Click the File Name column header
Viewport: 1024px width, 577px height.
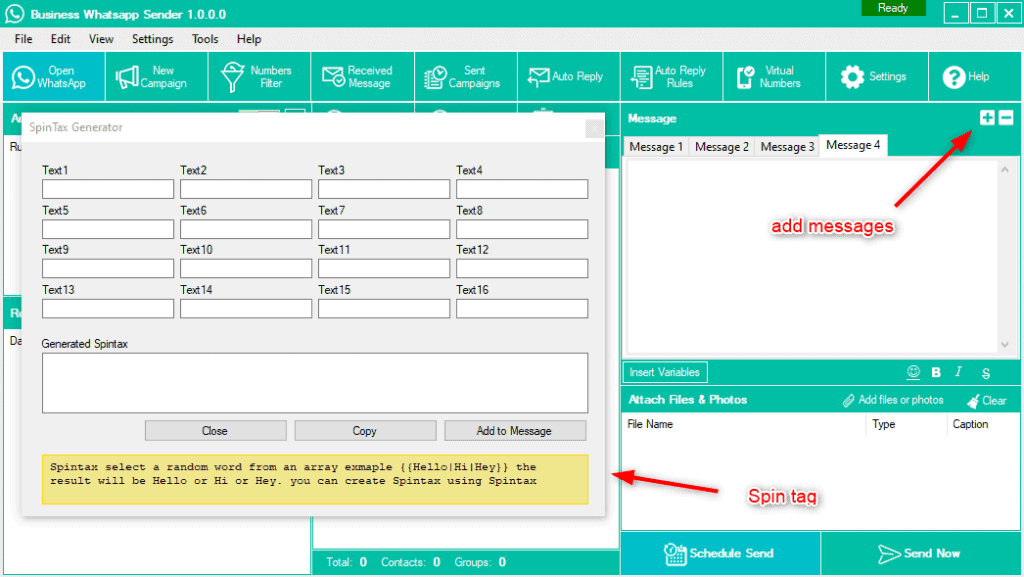pyautogui.click(x=744, y=424)
